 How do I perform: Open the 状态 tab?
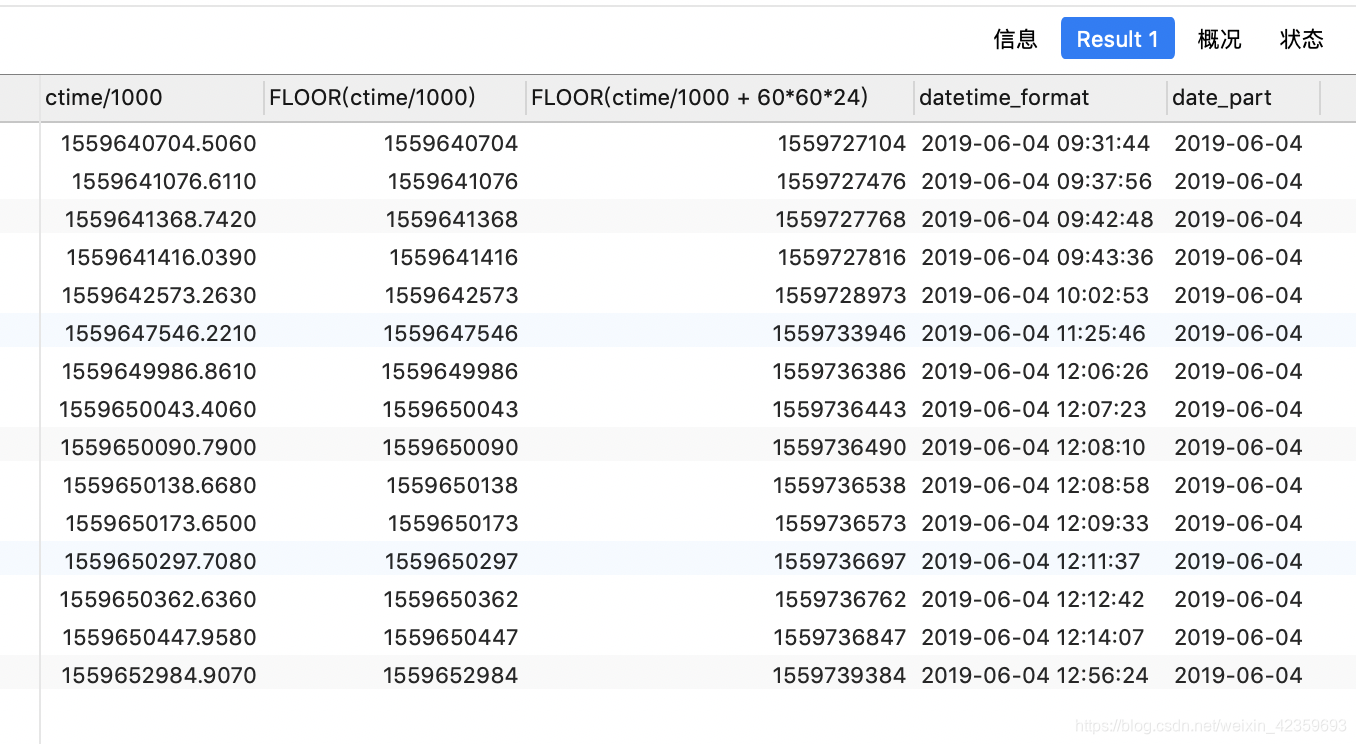click(x=1301, y=39)
